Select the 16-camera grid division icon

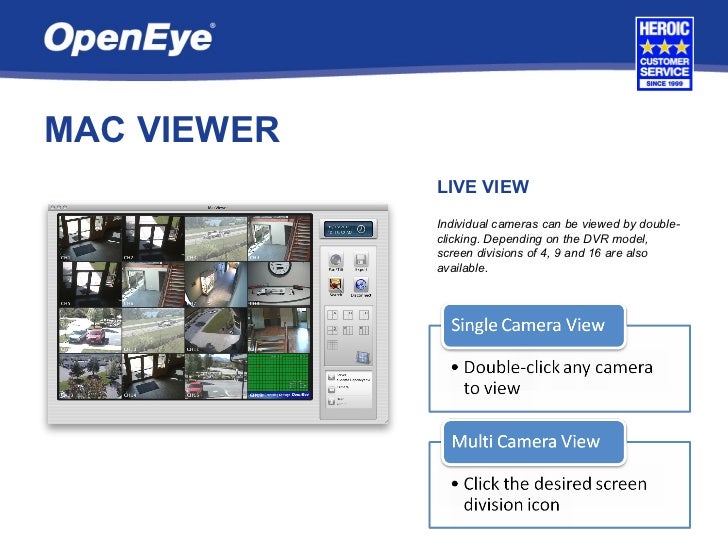pos(332,344)
